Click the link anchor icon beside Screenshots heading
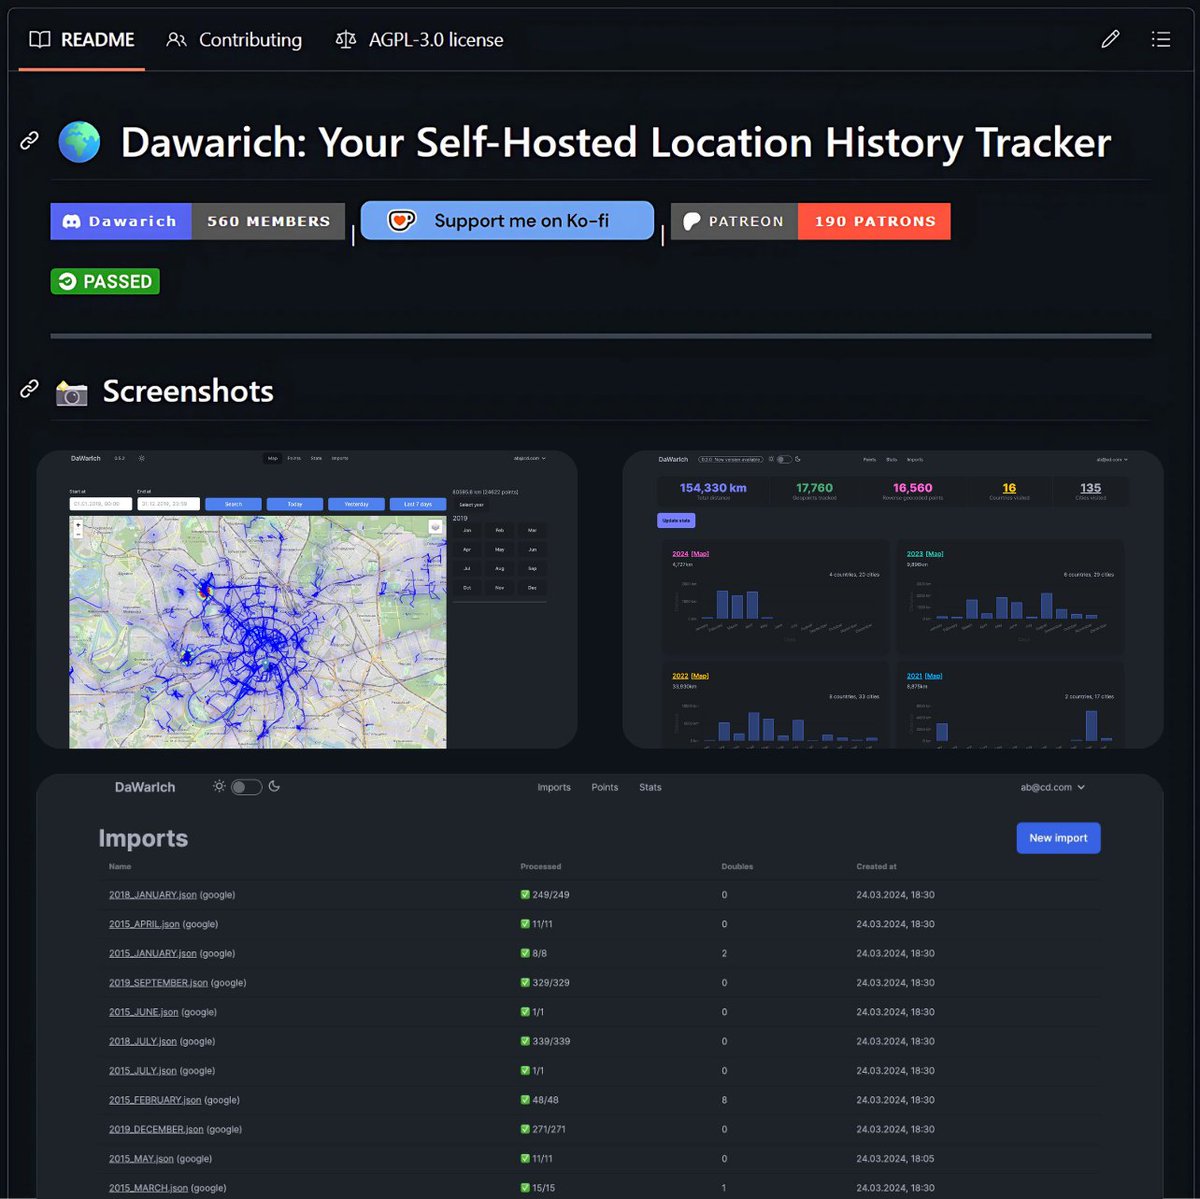Image resolution: width=1200 pixels, height=1199 pixels. point(28,389)
